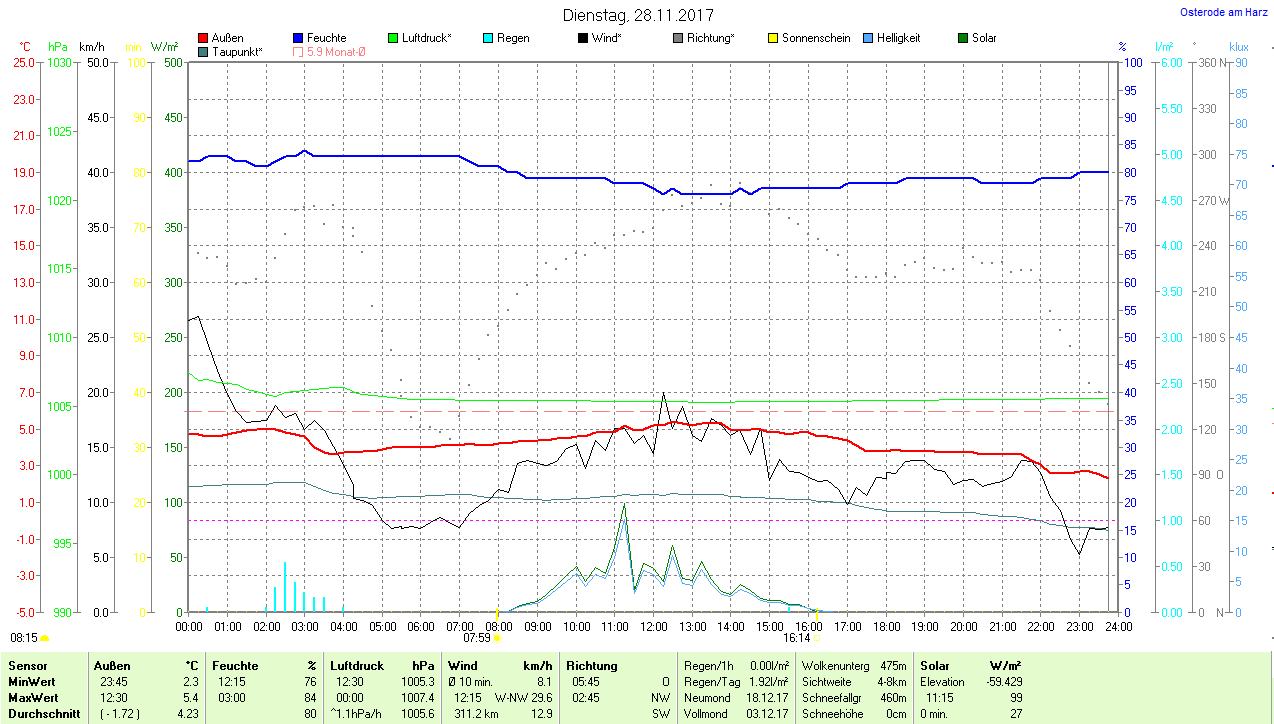1274x724 pixels.
Task: Open the Osterode am Harz link
Action: pos(1223,13)
